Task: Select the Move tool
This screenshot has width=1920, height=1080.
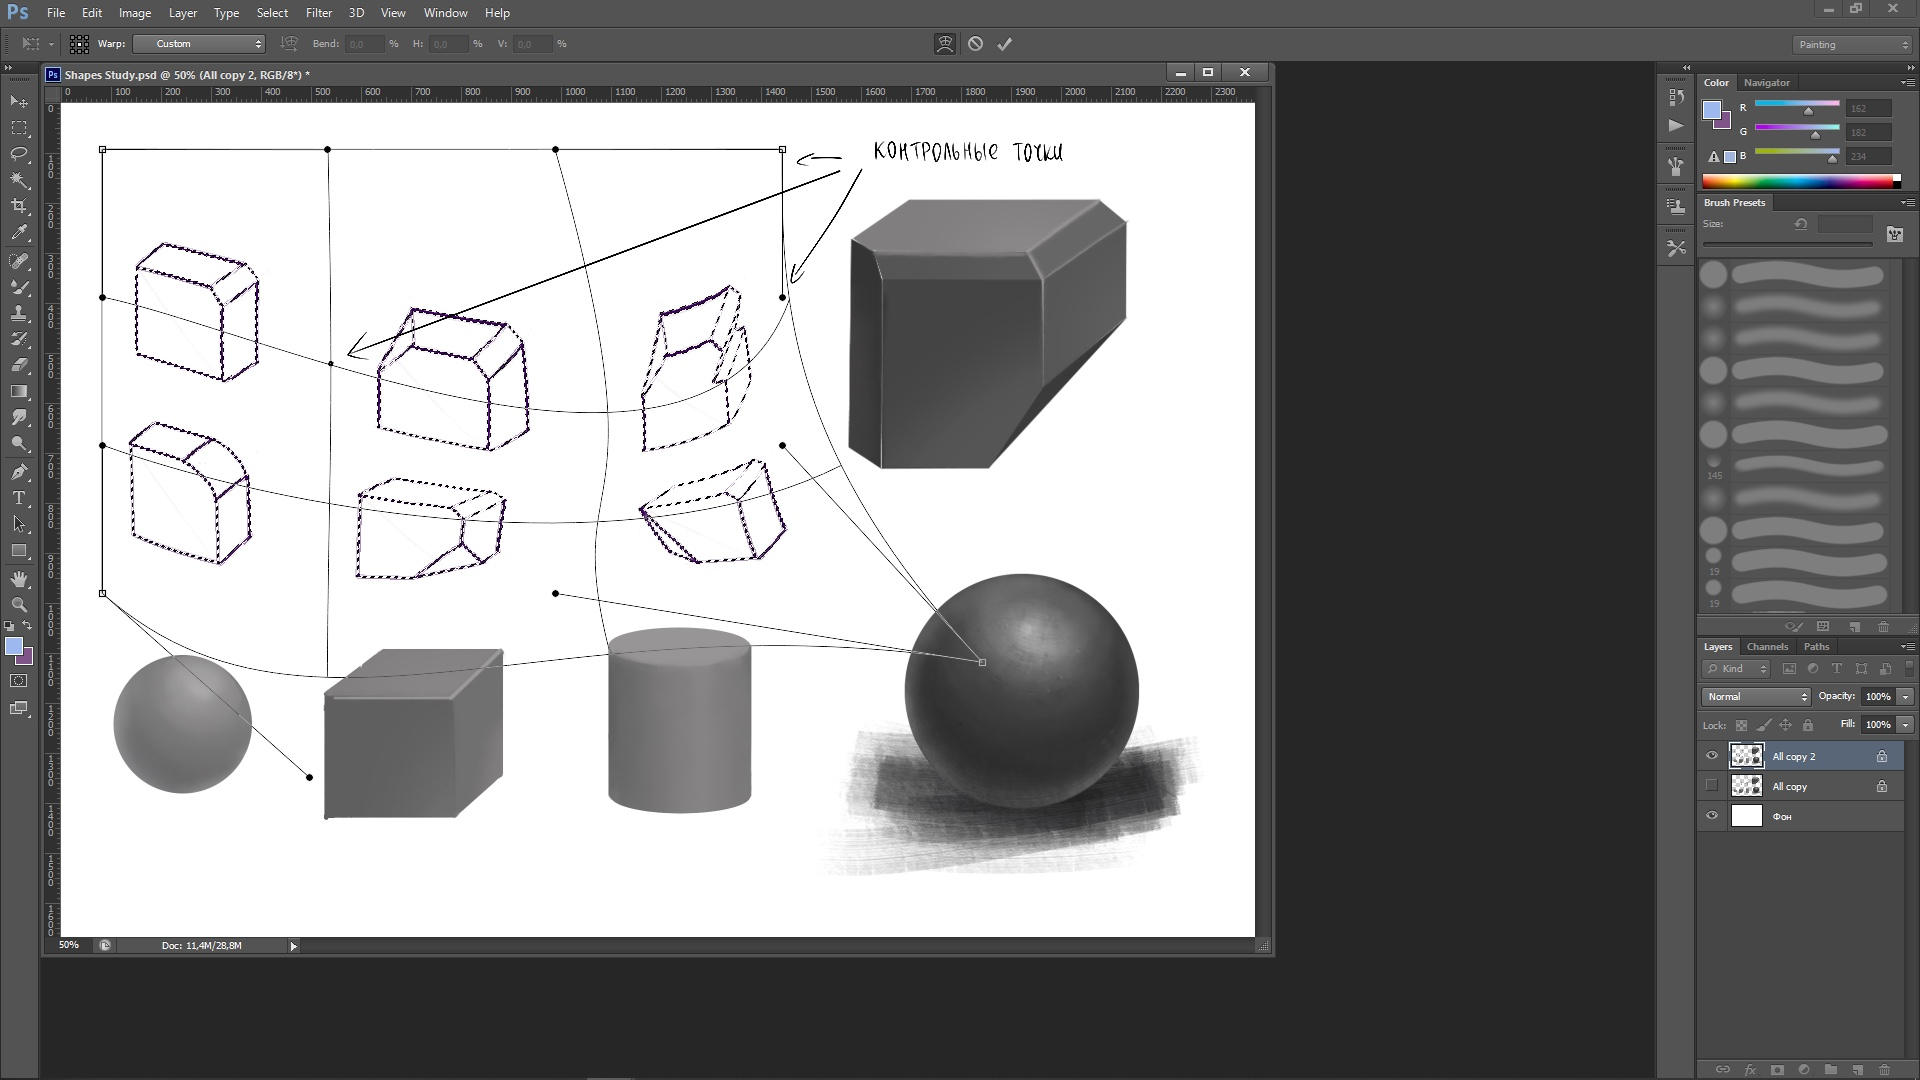Action: point(19,102)
